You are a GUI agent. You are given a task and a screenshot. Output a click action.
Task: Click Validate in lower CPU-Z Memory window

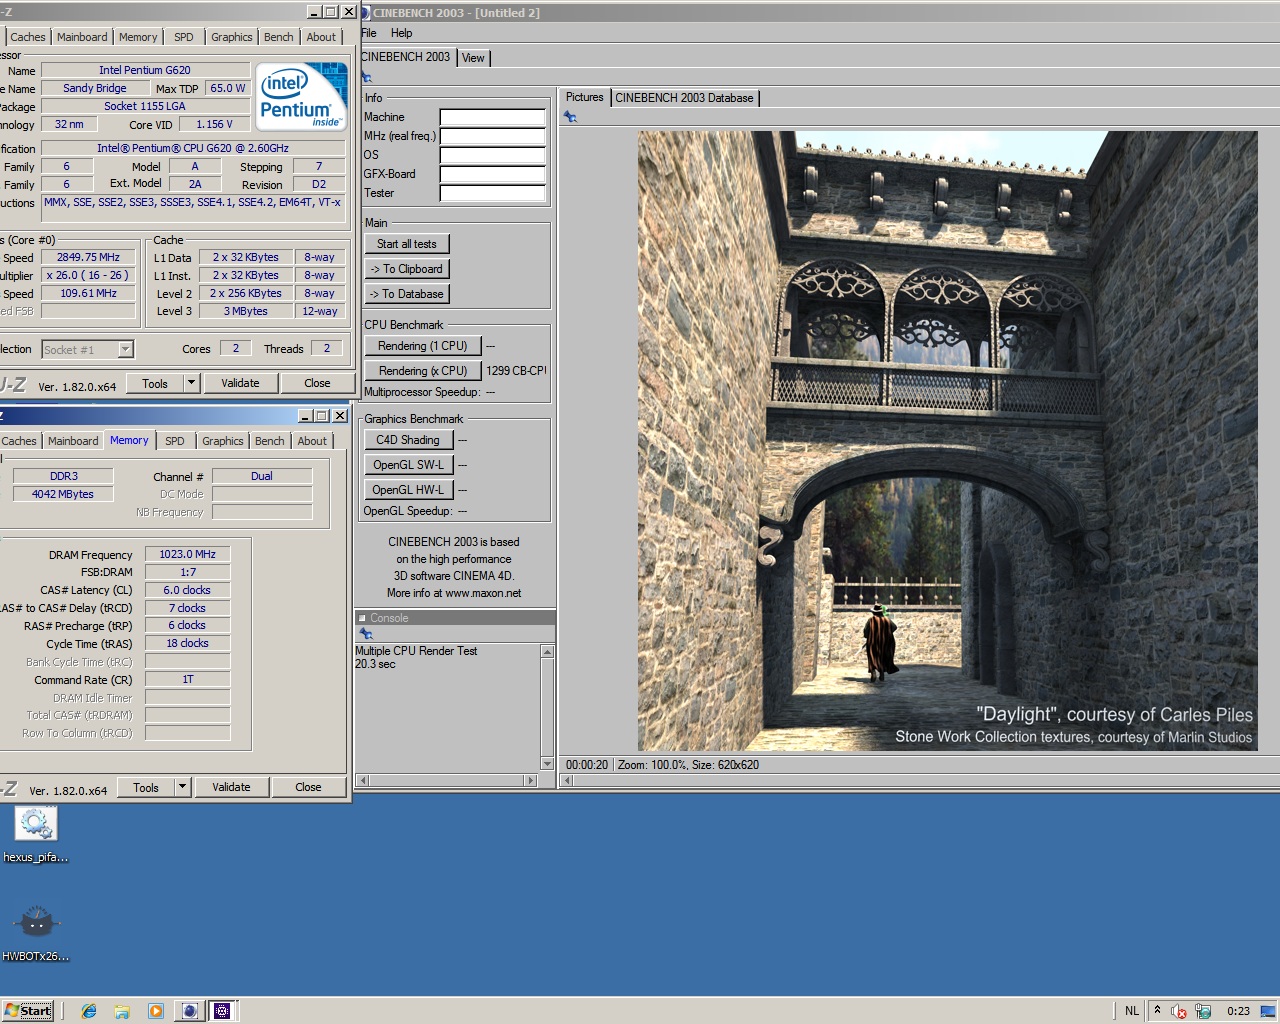[231, 787]
